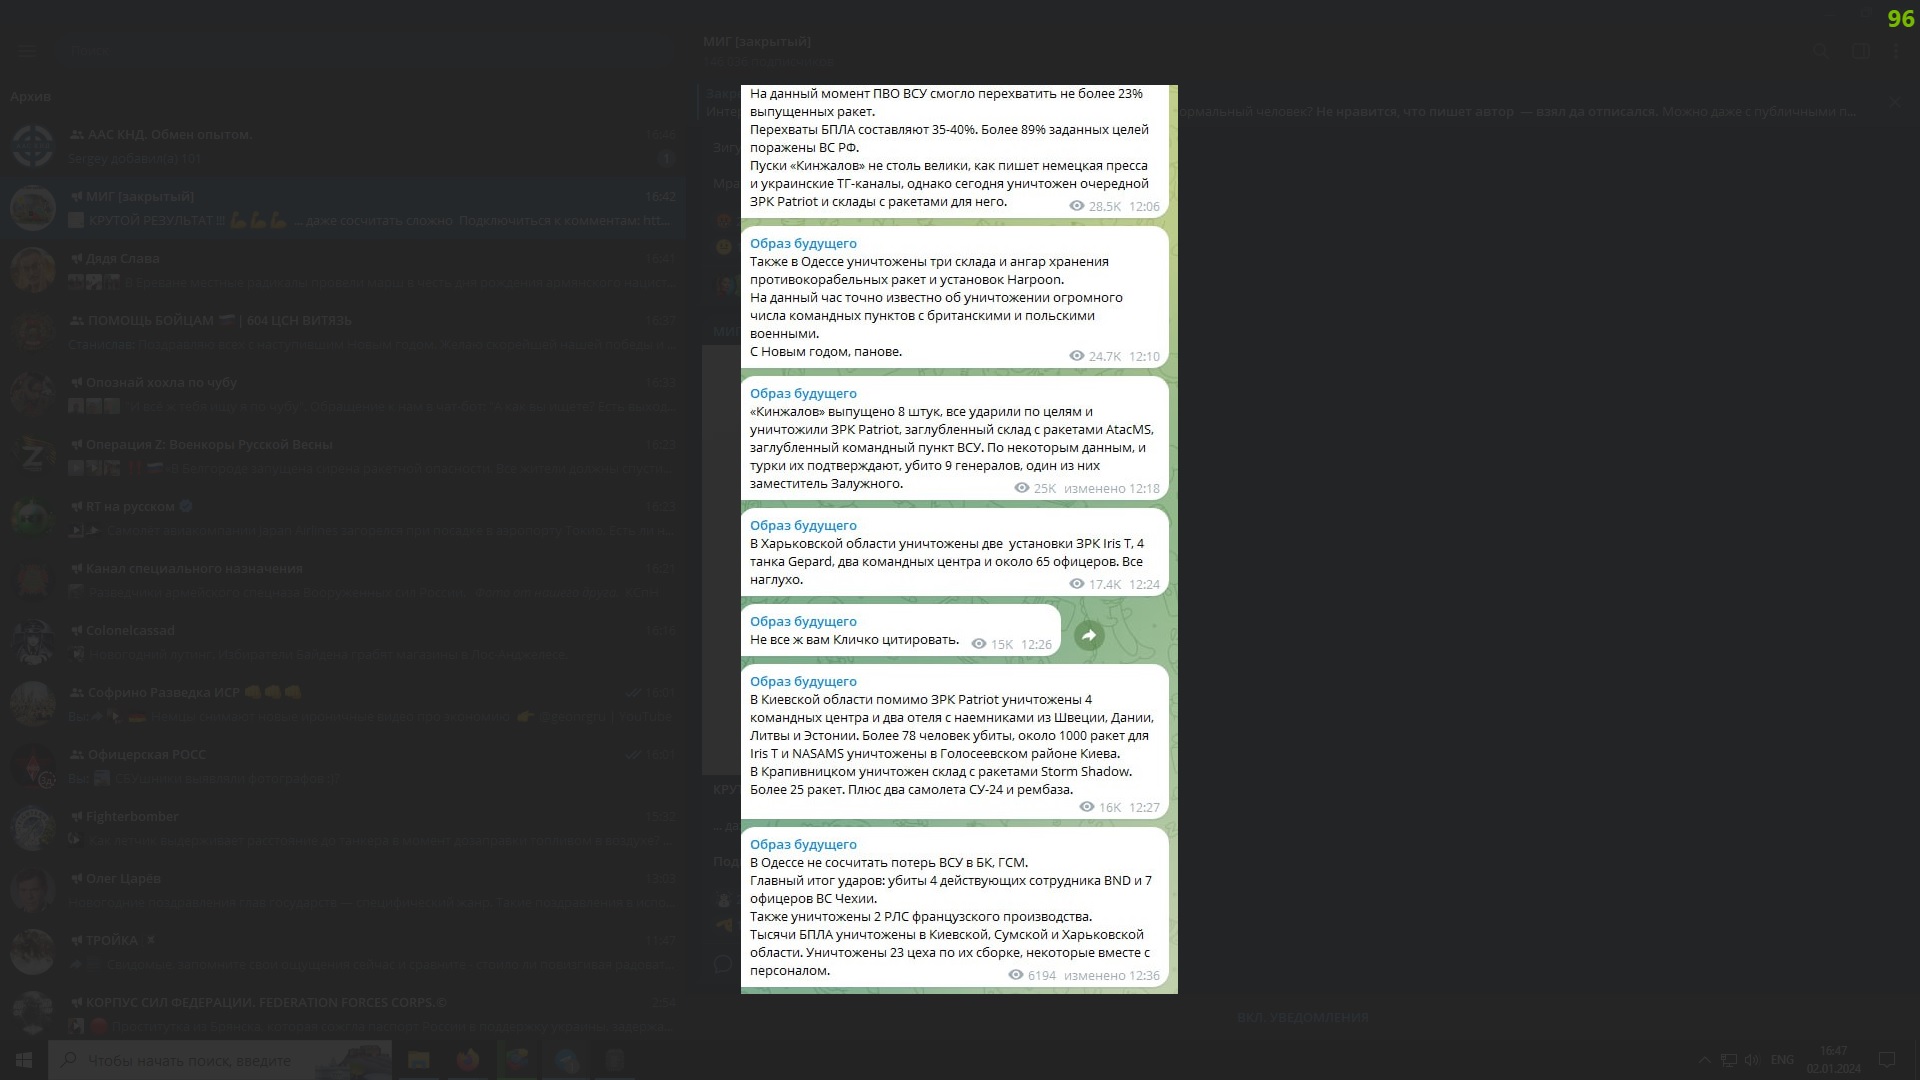Image resolution: width=1920 pixels, height=1080 pixels.
Task: Click the search icon in chat header
Action: pos(1821,51)
